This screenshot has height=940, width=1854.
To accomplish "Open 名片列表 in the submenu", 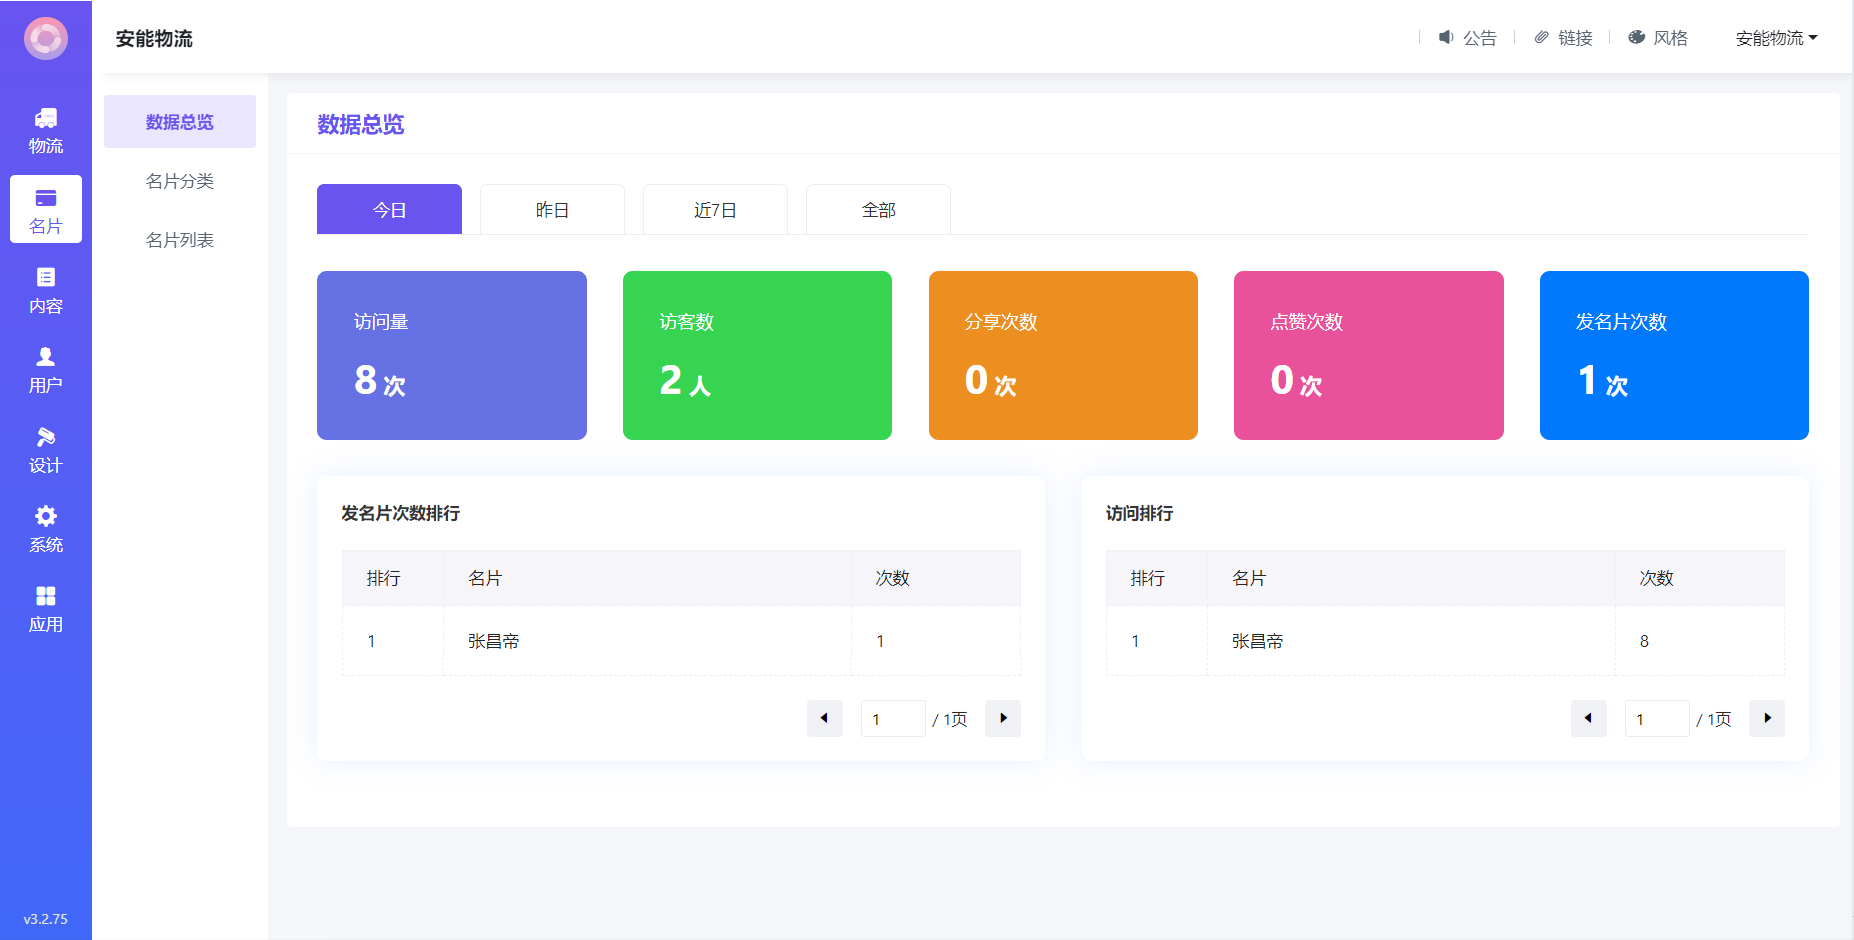I will pyautogui.click(x=180, y=240).
